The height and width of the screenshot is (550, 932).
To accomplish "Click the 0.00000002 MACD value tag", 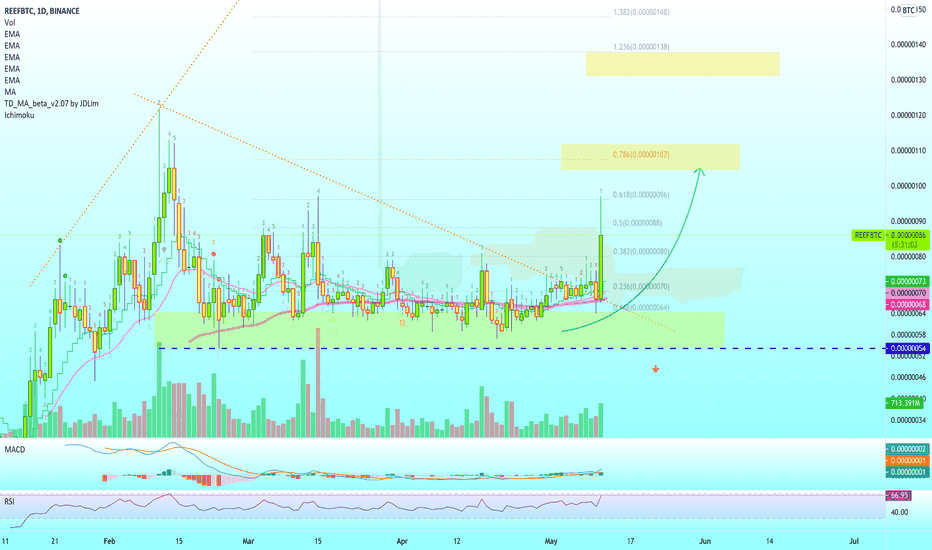I will [x=906, y=449].
